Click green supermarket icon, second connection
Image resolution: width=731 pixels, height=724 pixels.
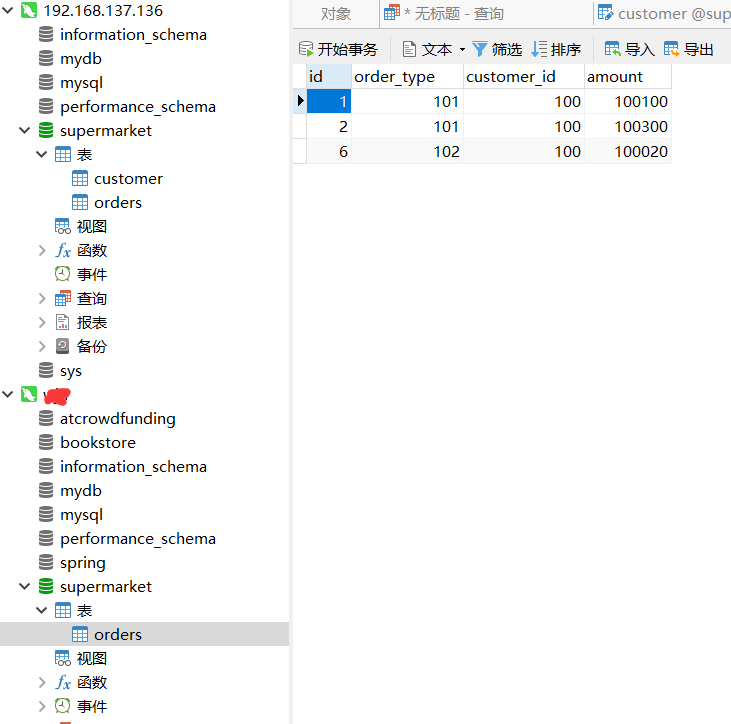tap(46, 586)
